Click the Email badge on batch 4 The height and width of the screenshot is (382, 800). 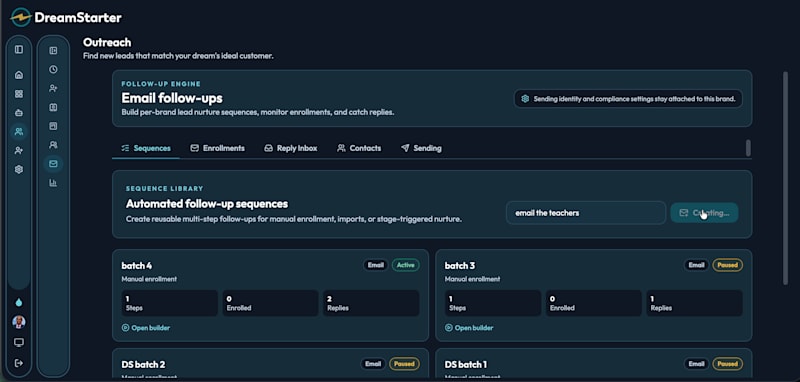376,265
